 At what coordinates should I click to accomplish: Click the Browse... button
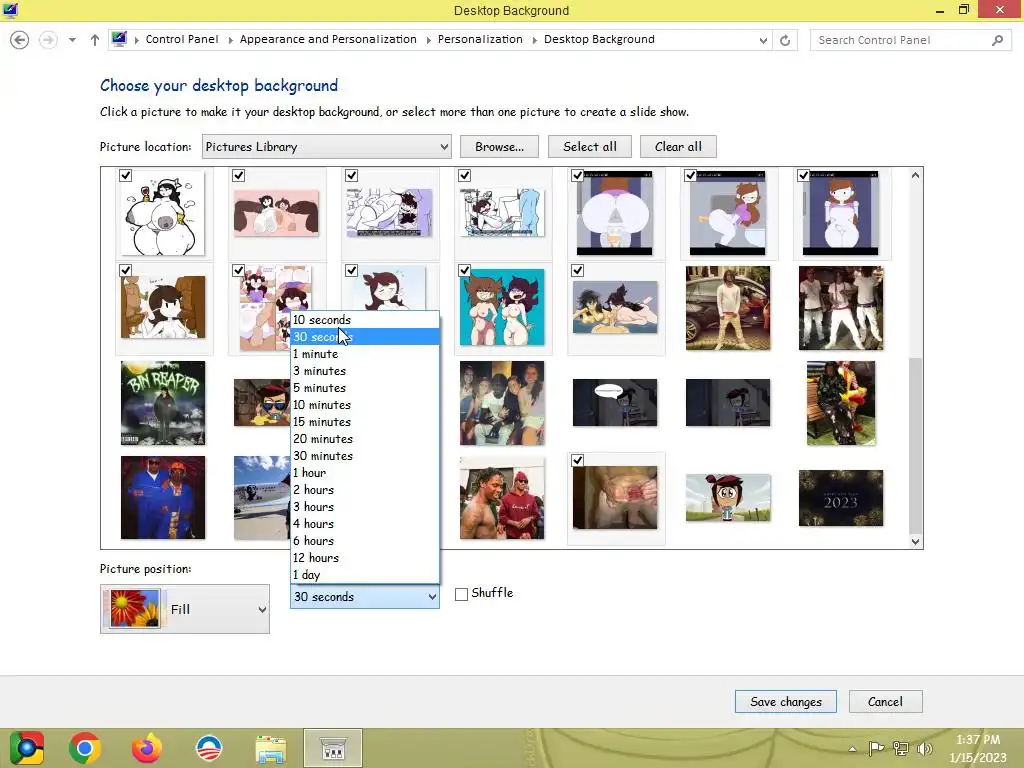(x=500, y=147)
